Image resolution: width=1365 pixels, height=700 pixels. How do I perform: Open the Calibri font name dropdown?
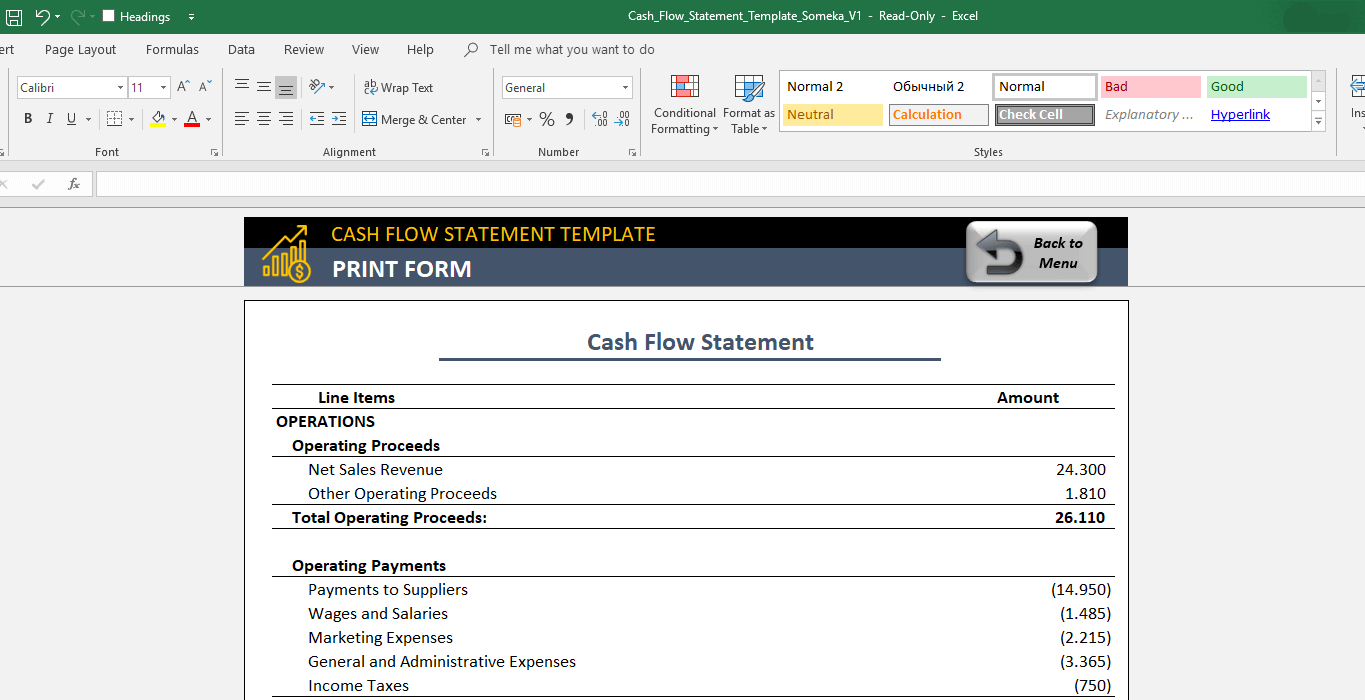click(121, 88)
